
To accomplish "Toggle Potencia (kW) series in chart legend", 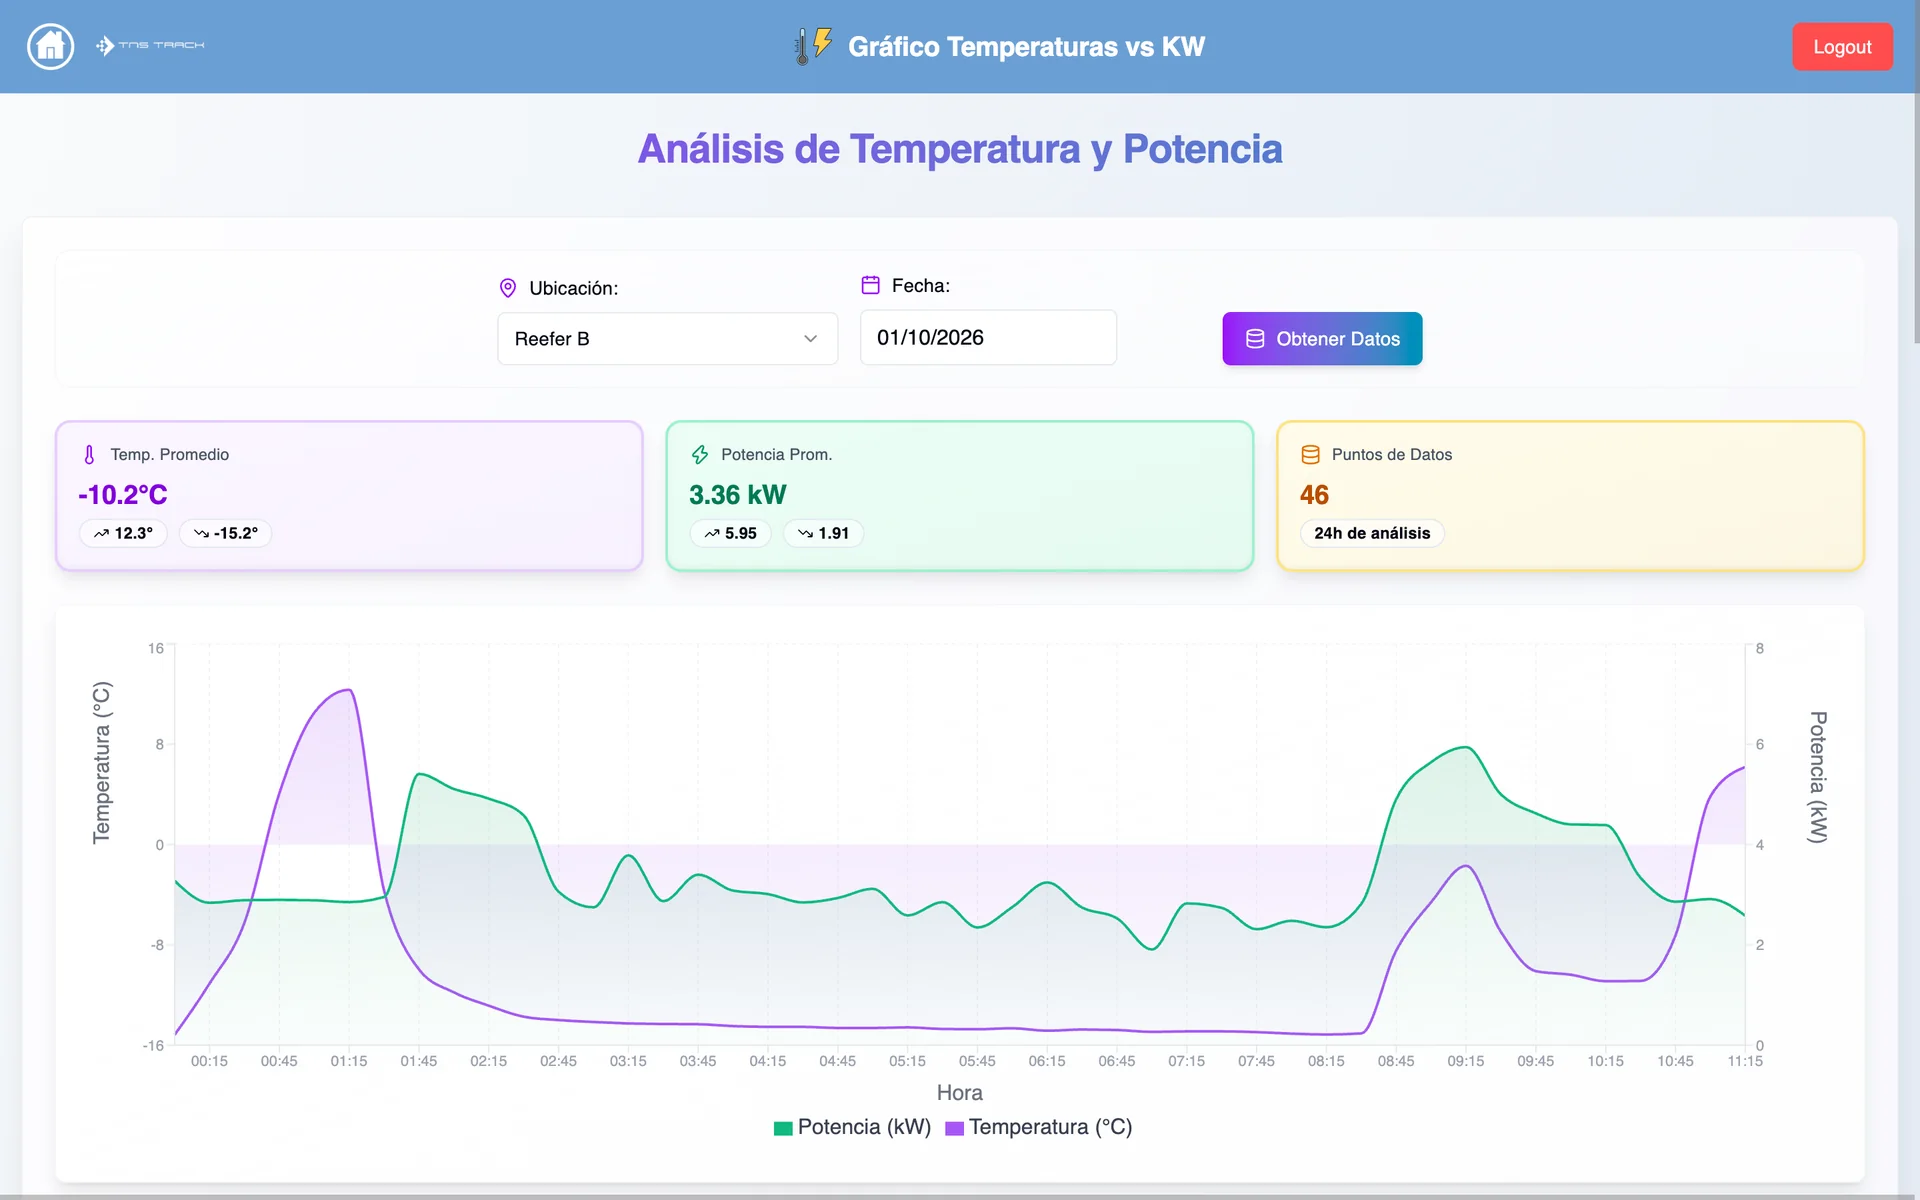I will pos(852,1127).
